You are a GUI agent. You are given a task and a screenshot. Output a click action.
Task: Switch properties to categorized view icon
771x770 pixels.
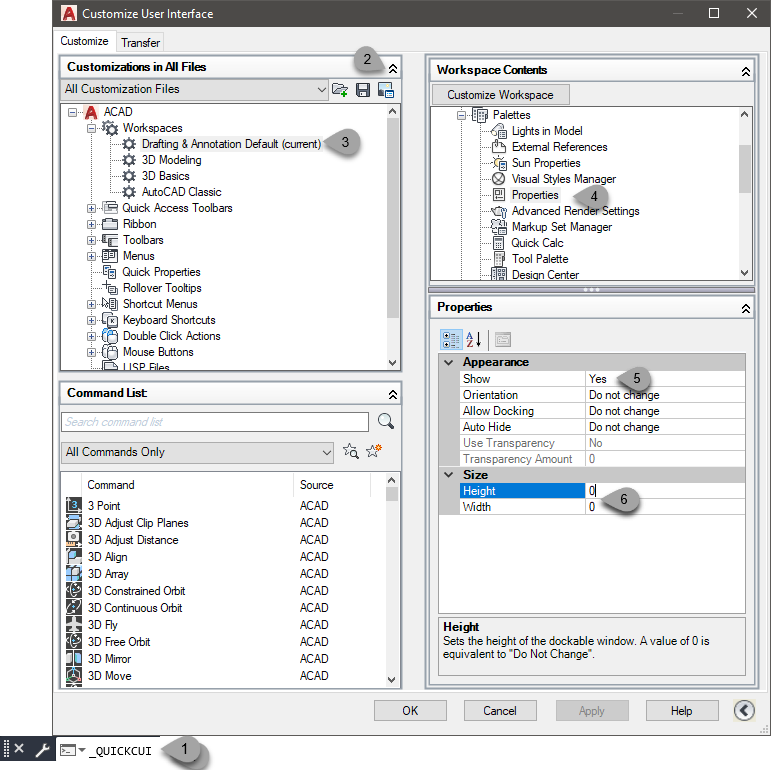click(x=451, y=340)
